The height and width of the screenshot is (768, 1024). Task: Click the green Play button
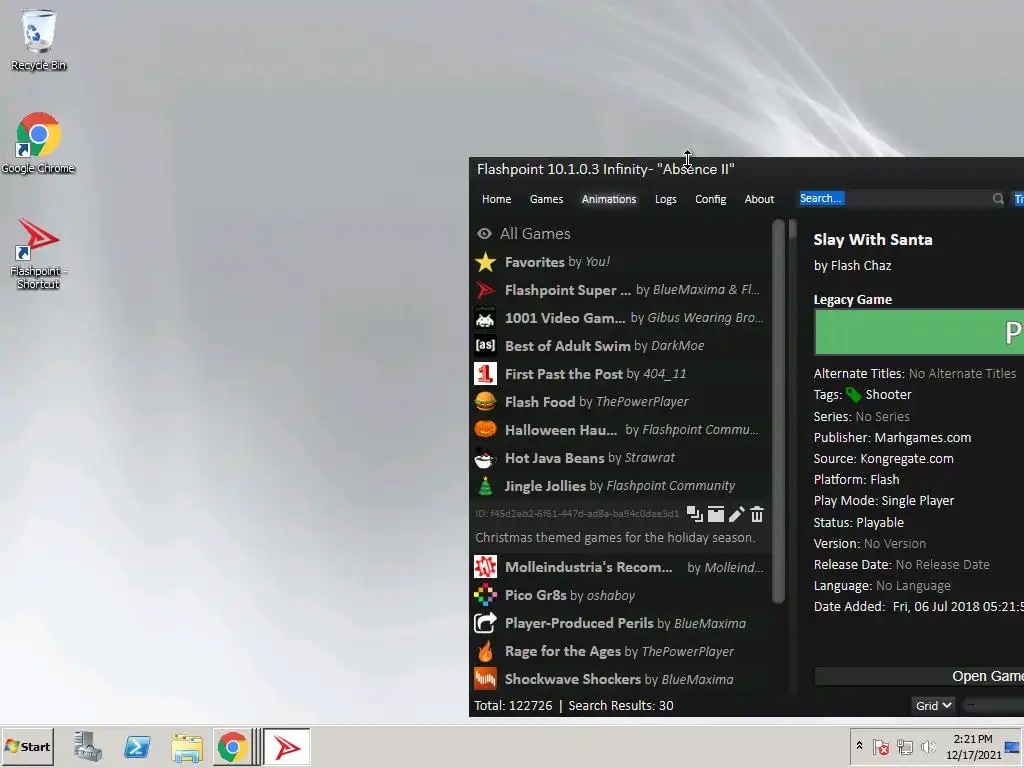(920, 332)
